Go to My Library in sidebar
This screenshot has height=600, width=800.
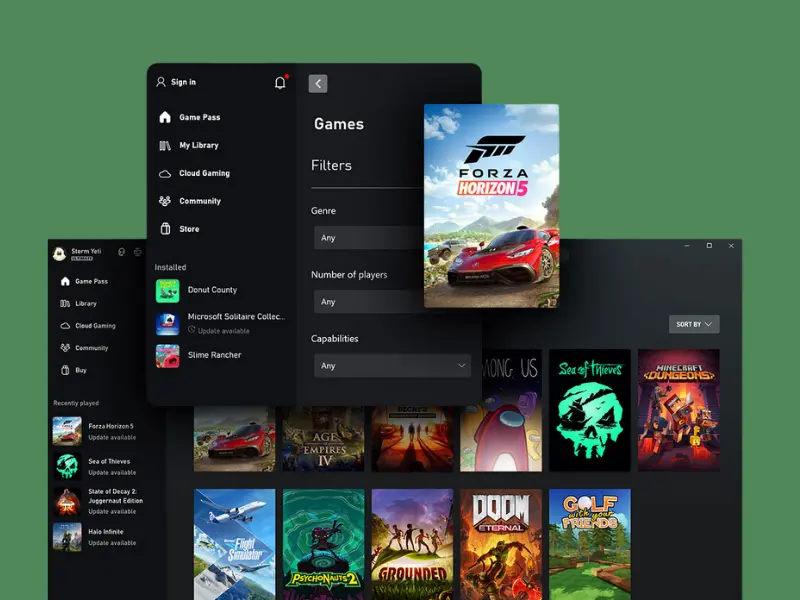(198, 145)
